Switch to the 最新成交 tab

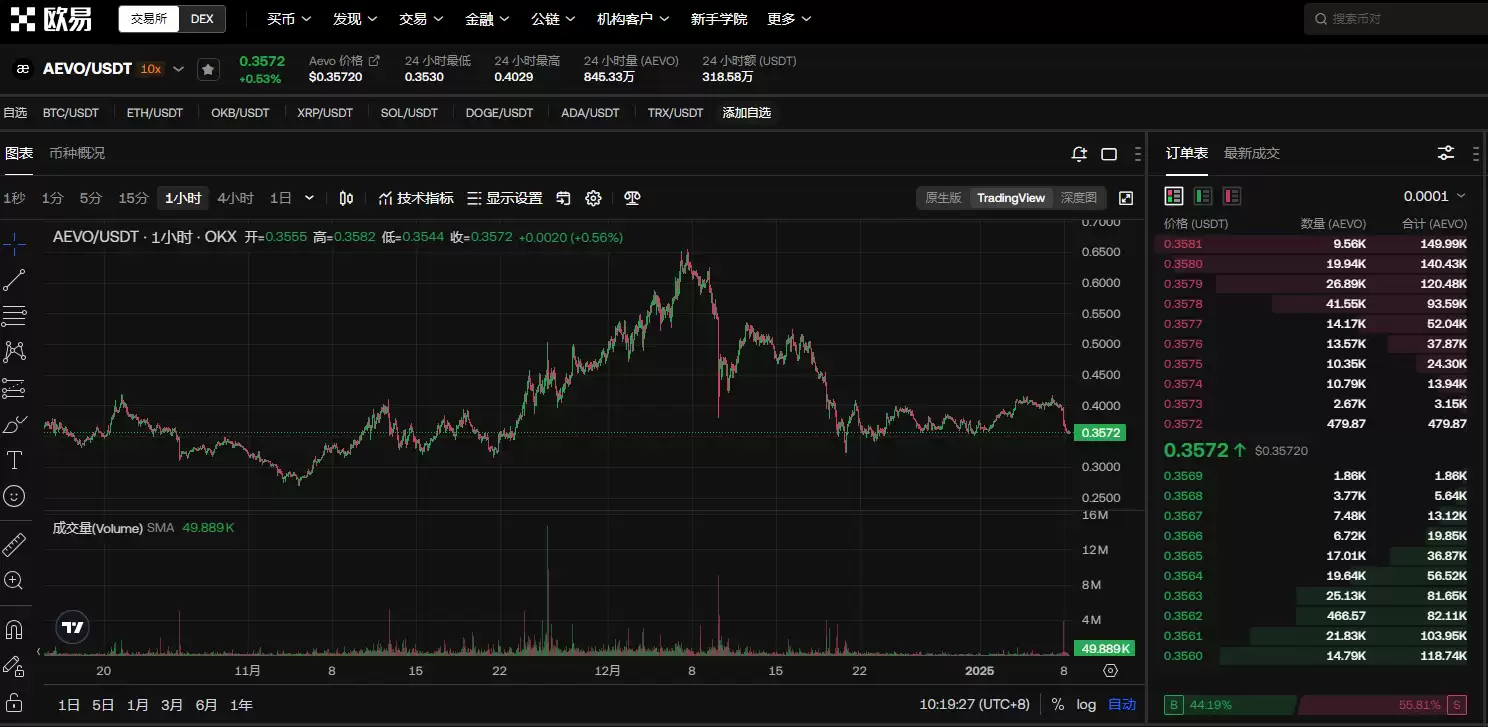1251,153
